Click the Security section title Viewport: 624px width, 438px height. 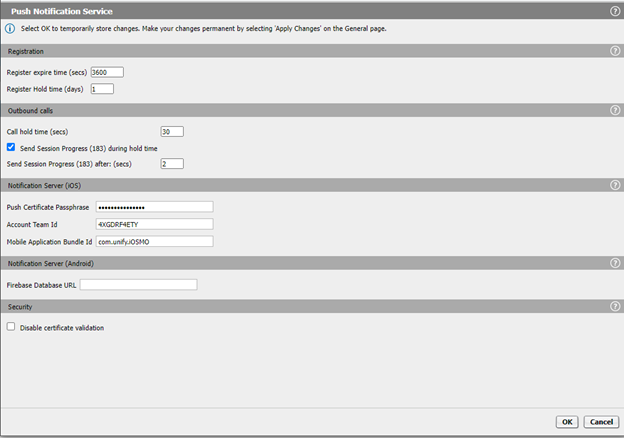pyautogui.click(x=20, y=307)
